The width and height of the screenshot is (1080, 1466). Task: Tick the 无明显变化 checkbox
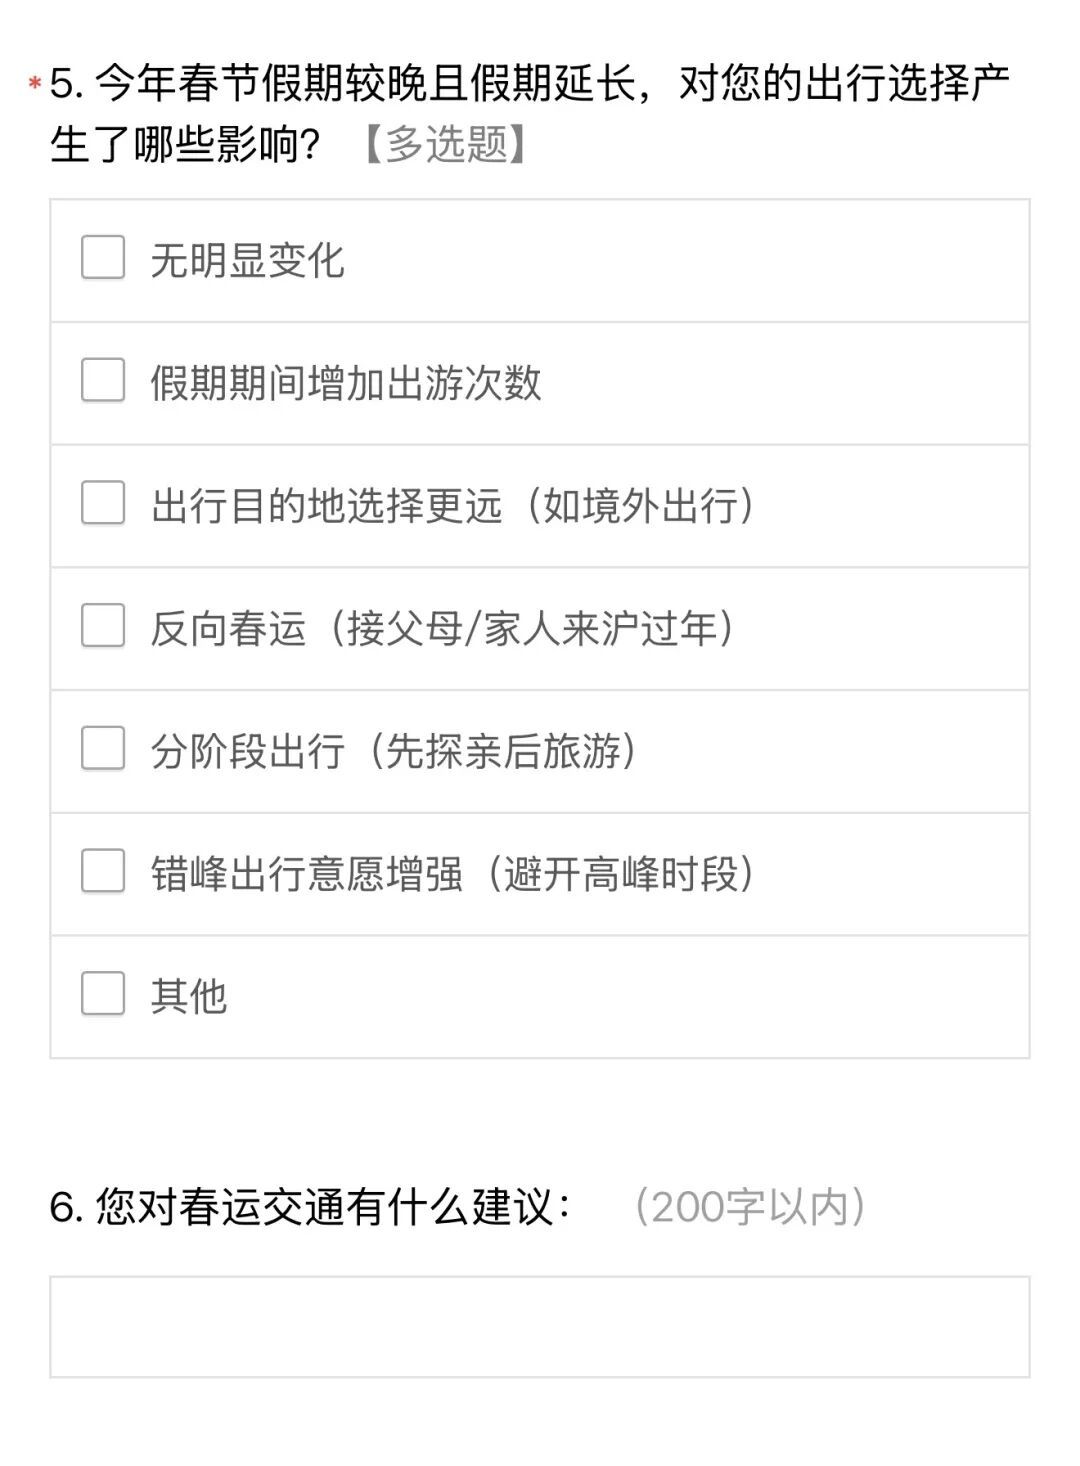coord(103,258)
